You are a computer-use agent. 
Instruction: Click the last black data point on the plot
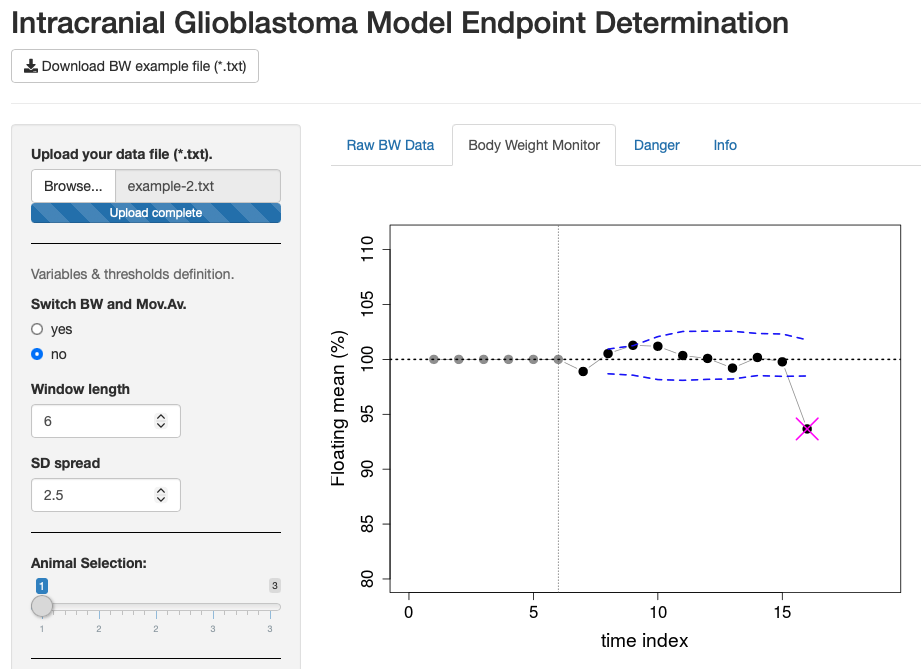[781, 361]
